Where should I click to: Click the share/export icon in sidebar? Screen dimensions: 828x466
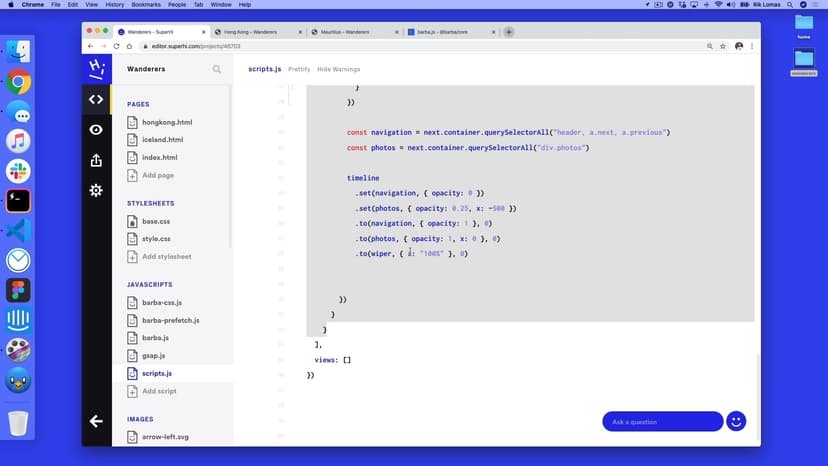[96, 160]
